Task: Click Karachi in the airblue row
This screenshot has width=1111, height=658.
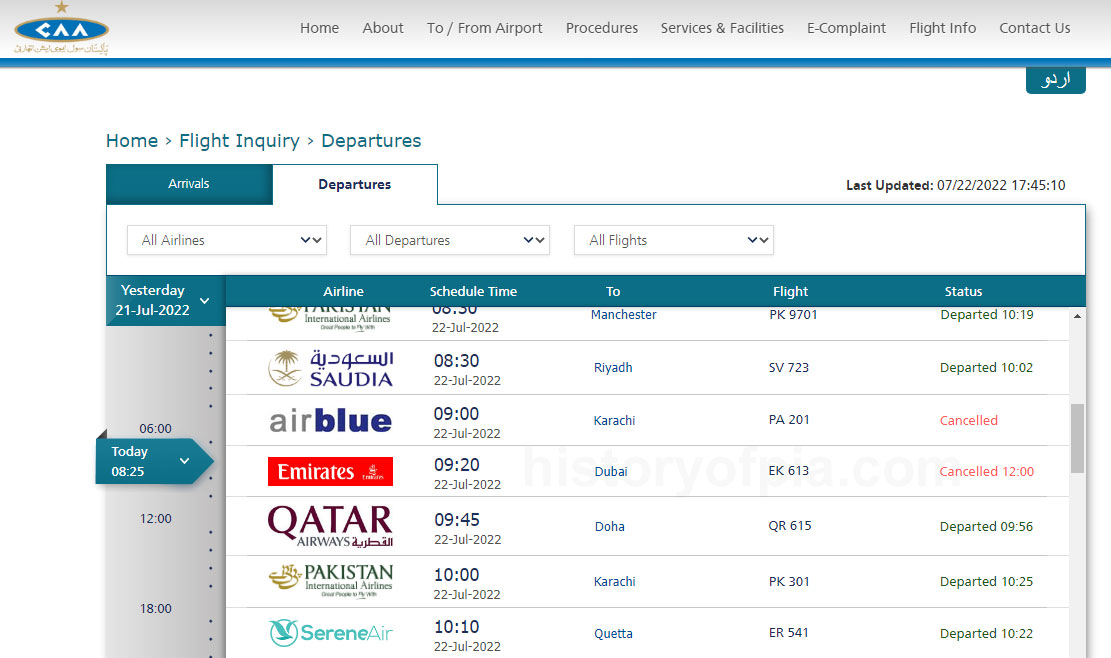Action: pos(614,421)
